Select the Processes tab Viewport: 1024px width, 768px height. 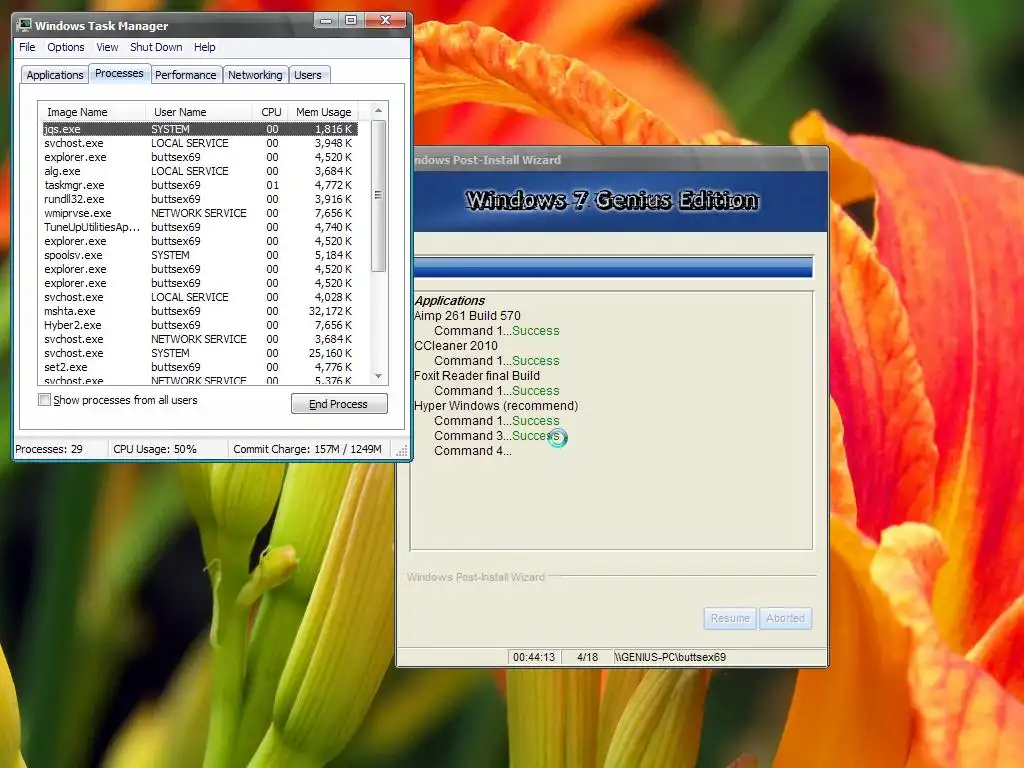119,73
